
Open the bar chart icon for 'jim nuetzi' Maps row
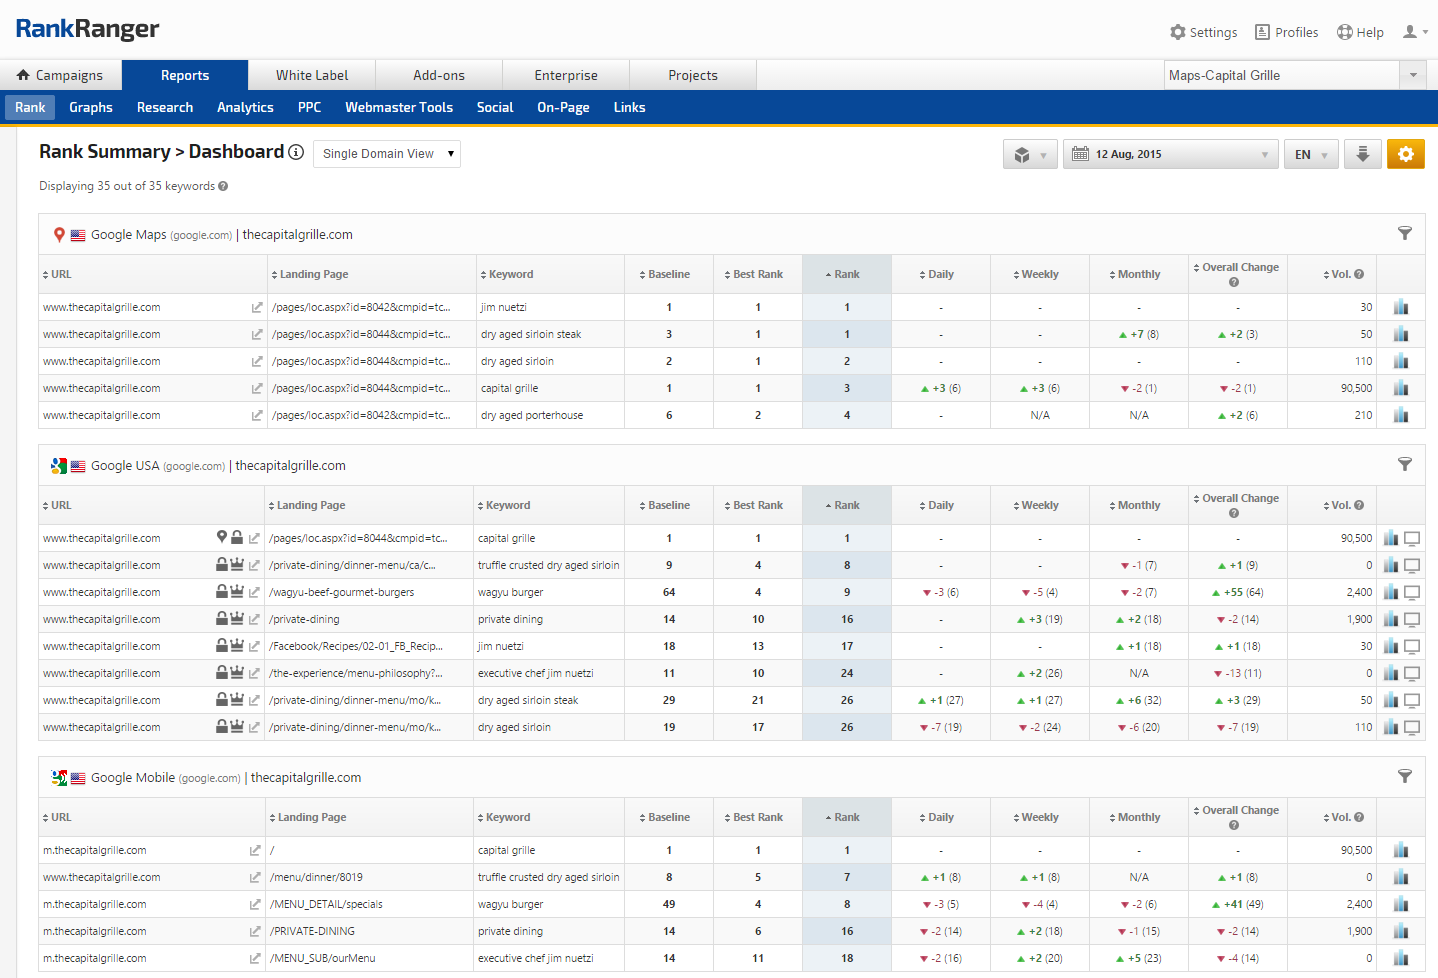(x=1400, y=307)
